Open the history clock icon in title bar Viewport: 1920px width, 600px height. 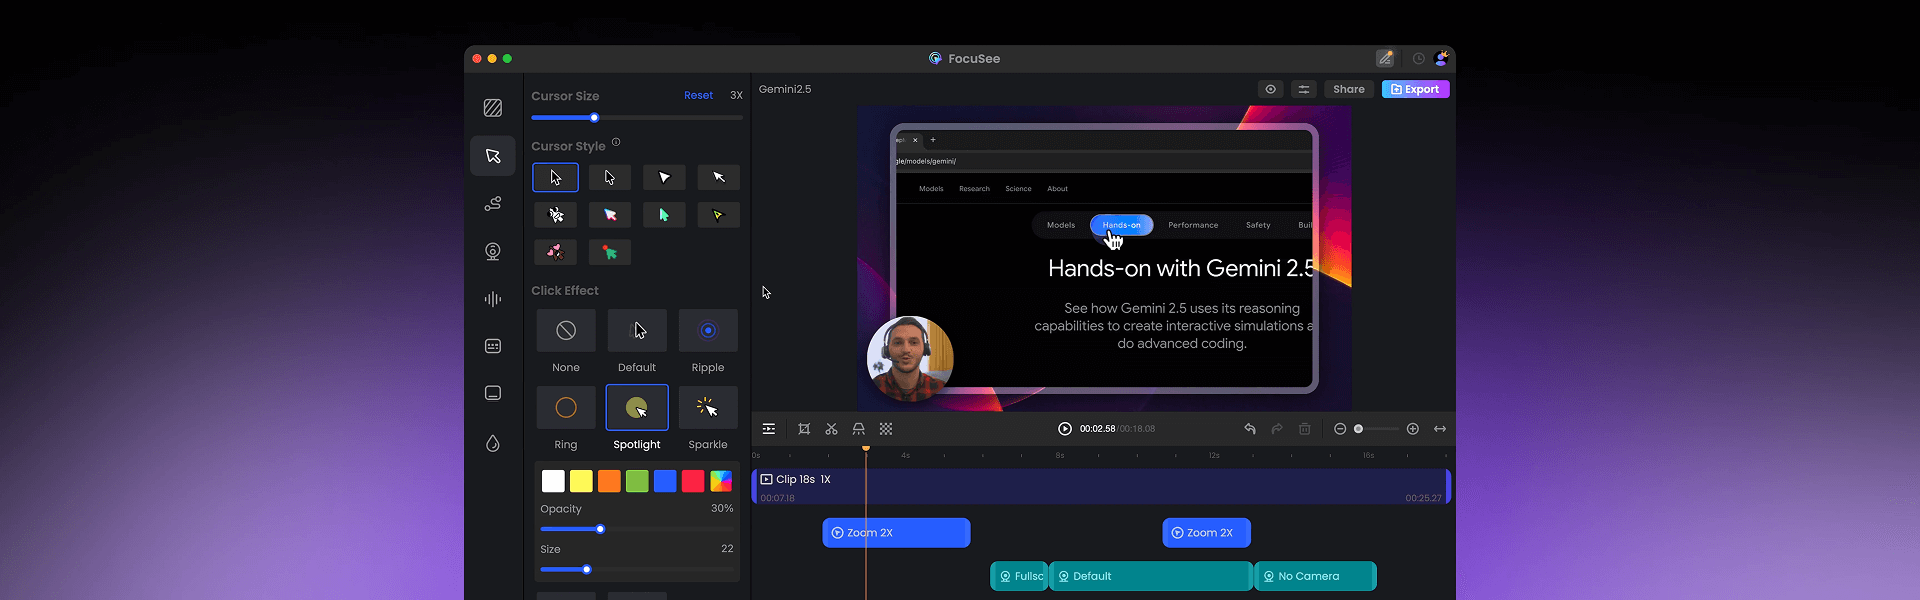coord(1418,59)
